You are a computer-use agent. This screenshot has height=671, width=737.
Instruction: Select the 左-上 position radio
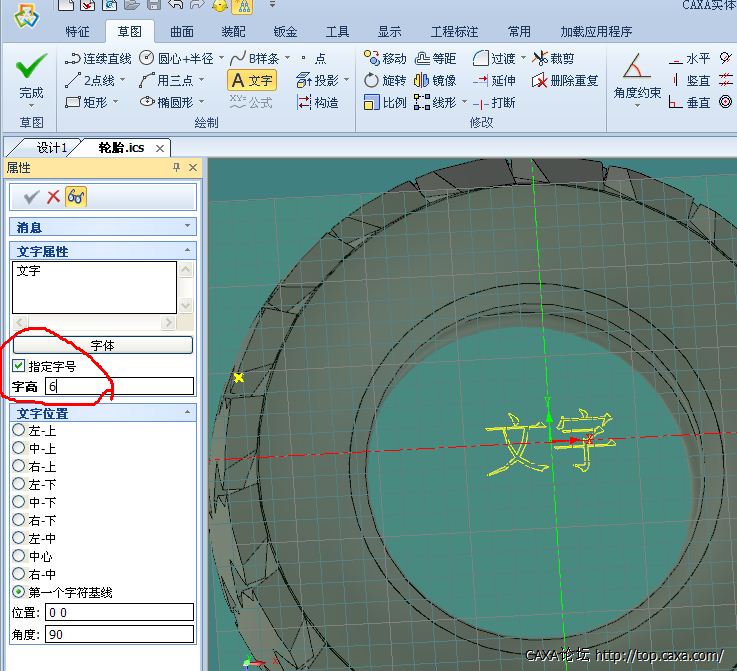pos(18,429)
